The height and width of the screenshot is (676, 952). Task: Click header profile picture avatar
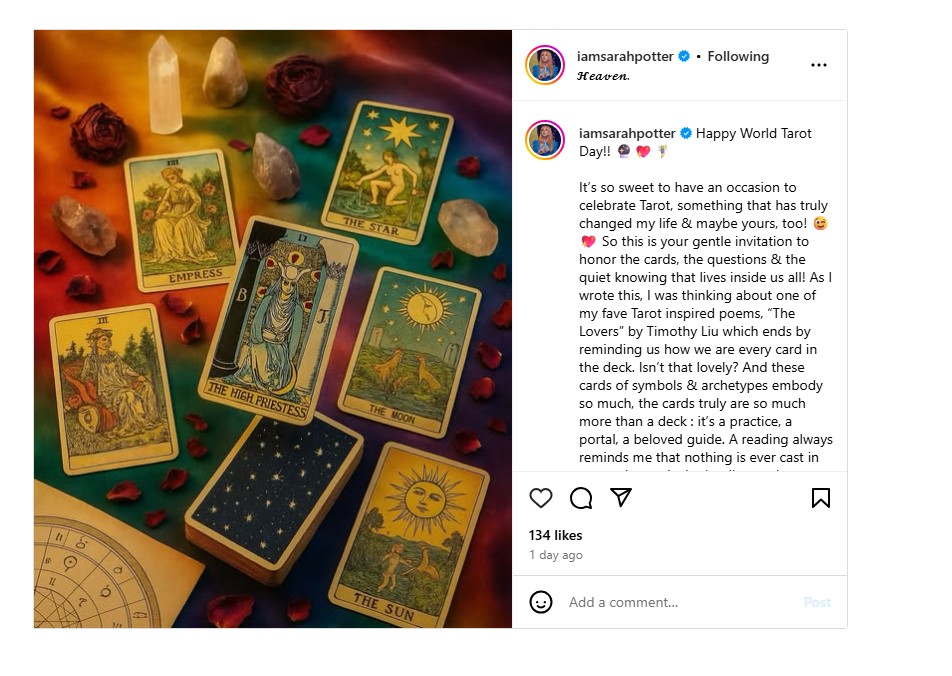tap(545, 65)
